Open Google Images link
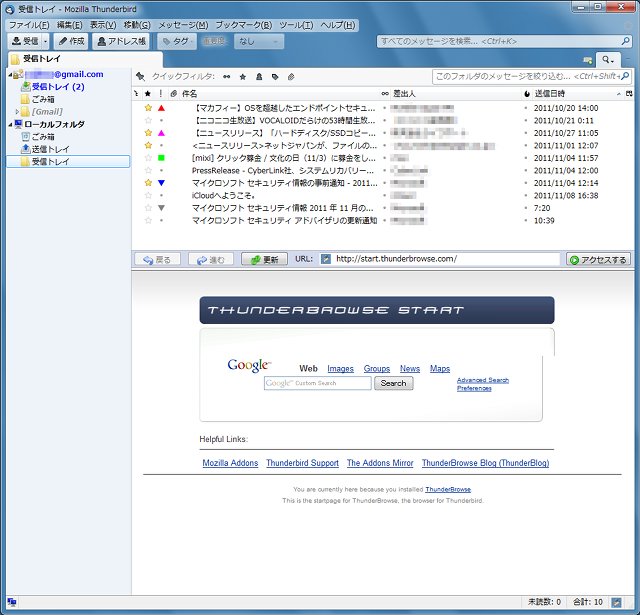 point(340,369)
